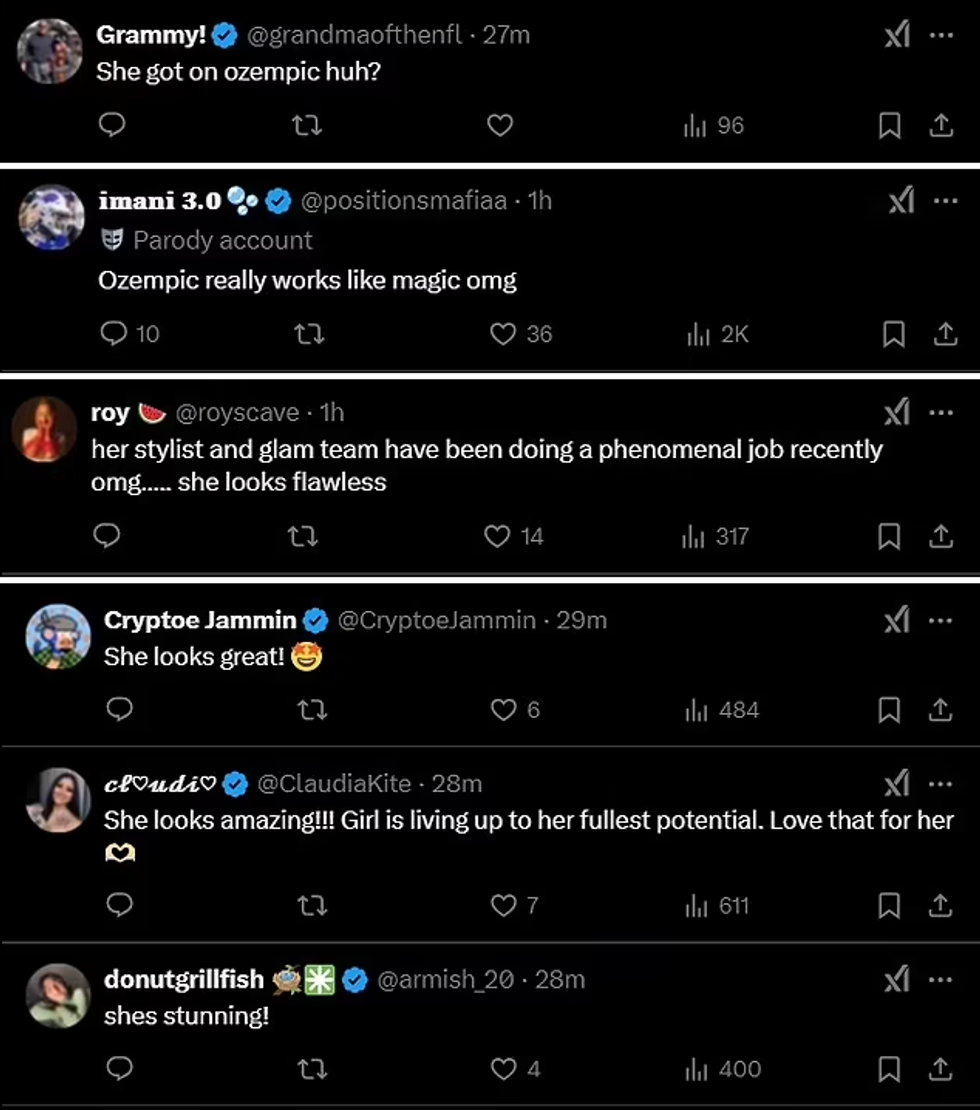Open more options menu on roy's tweet
Image resolution: width=980 pixels, height=1110 pixels.
[942, 412]
